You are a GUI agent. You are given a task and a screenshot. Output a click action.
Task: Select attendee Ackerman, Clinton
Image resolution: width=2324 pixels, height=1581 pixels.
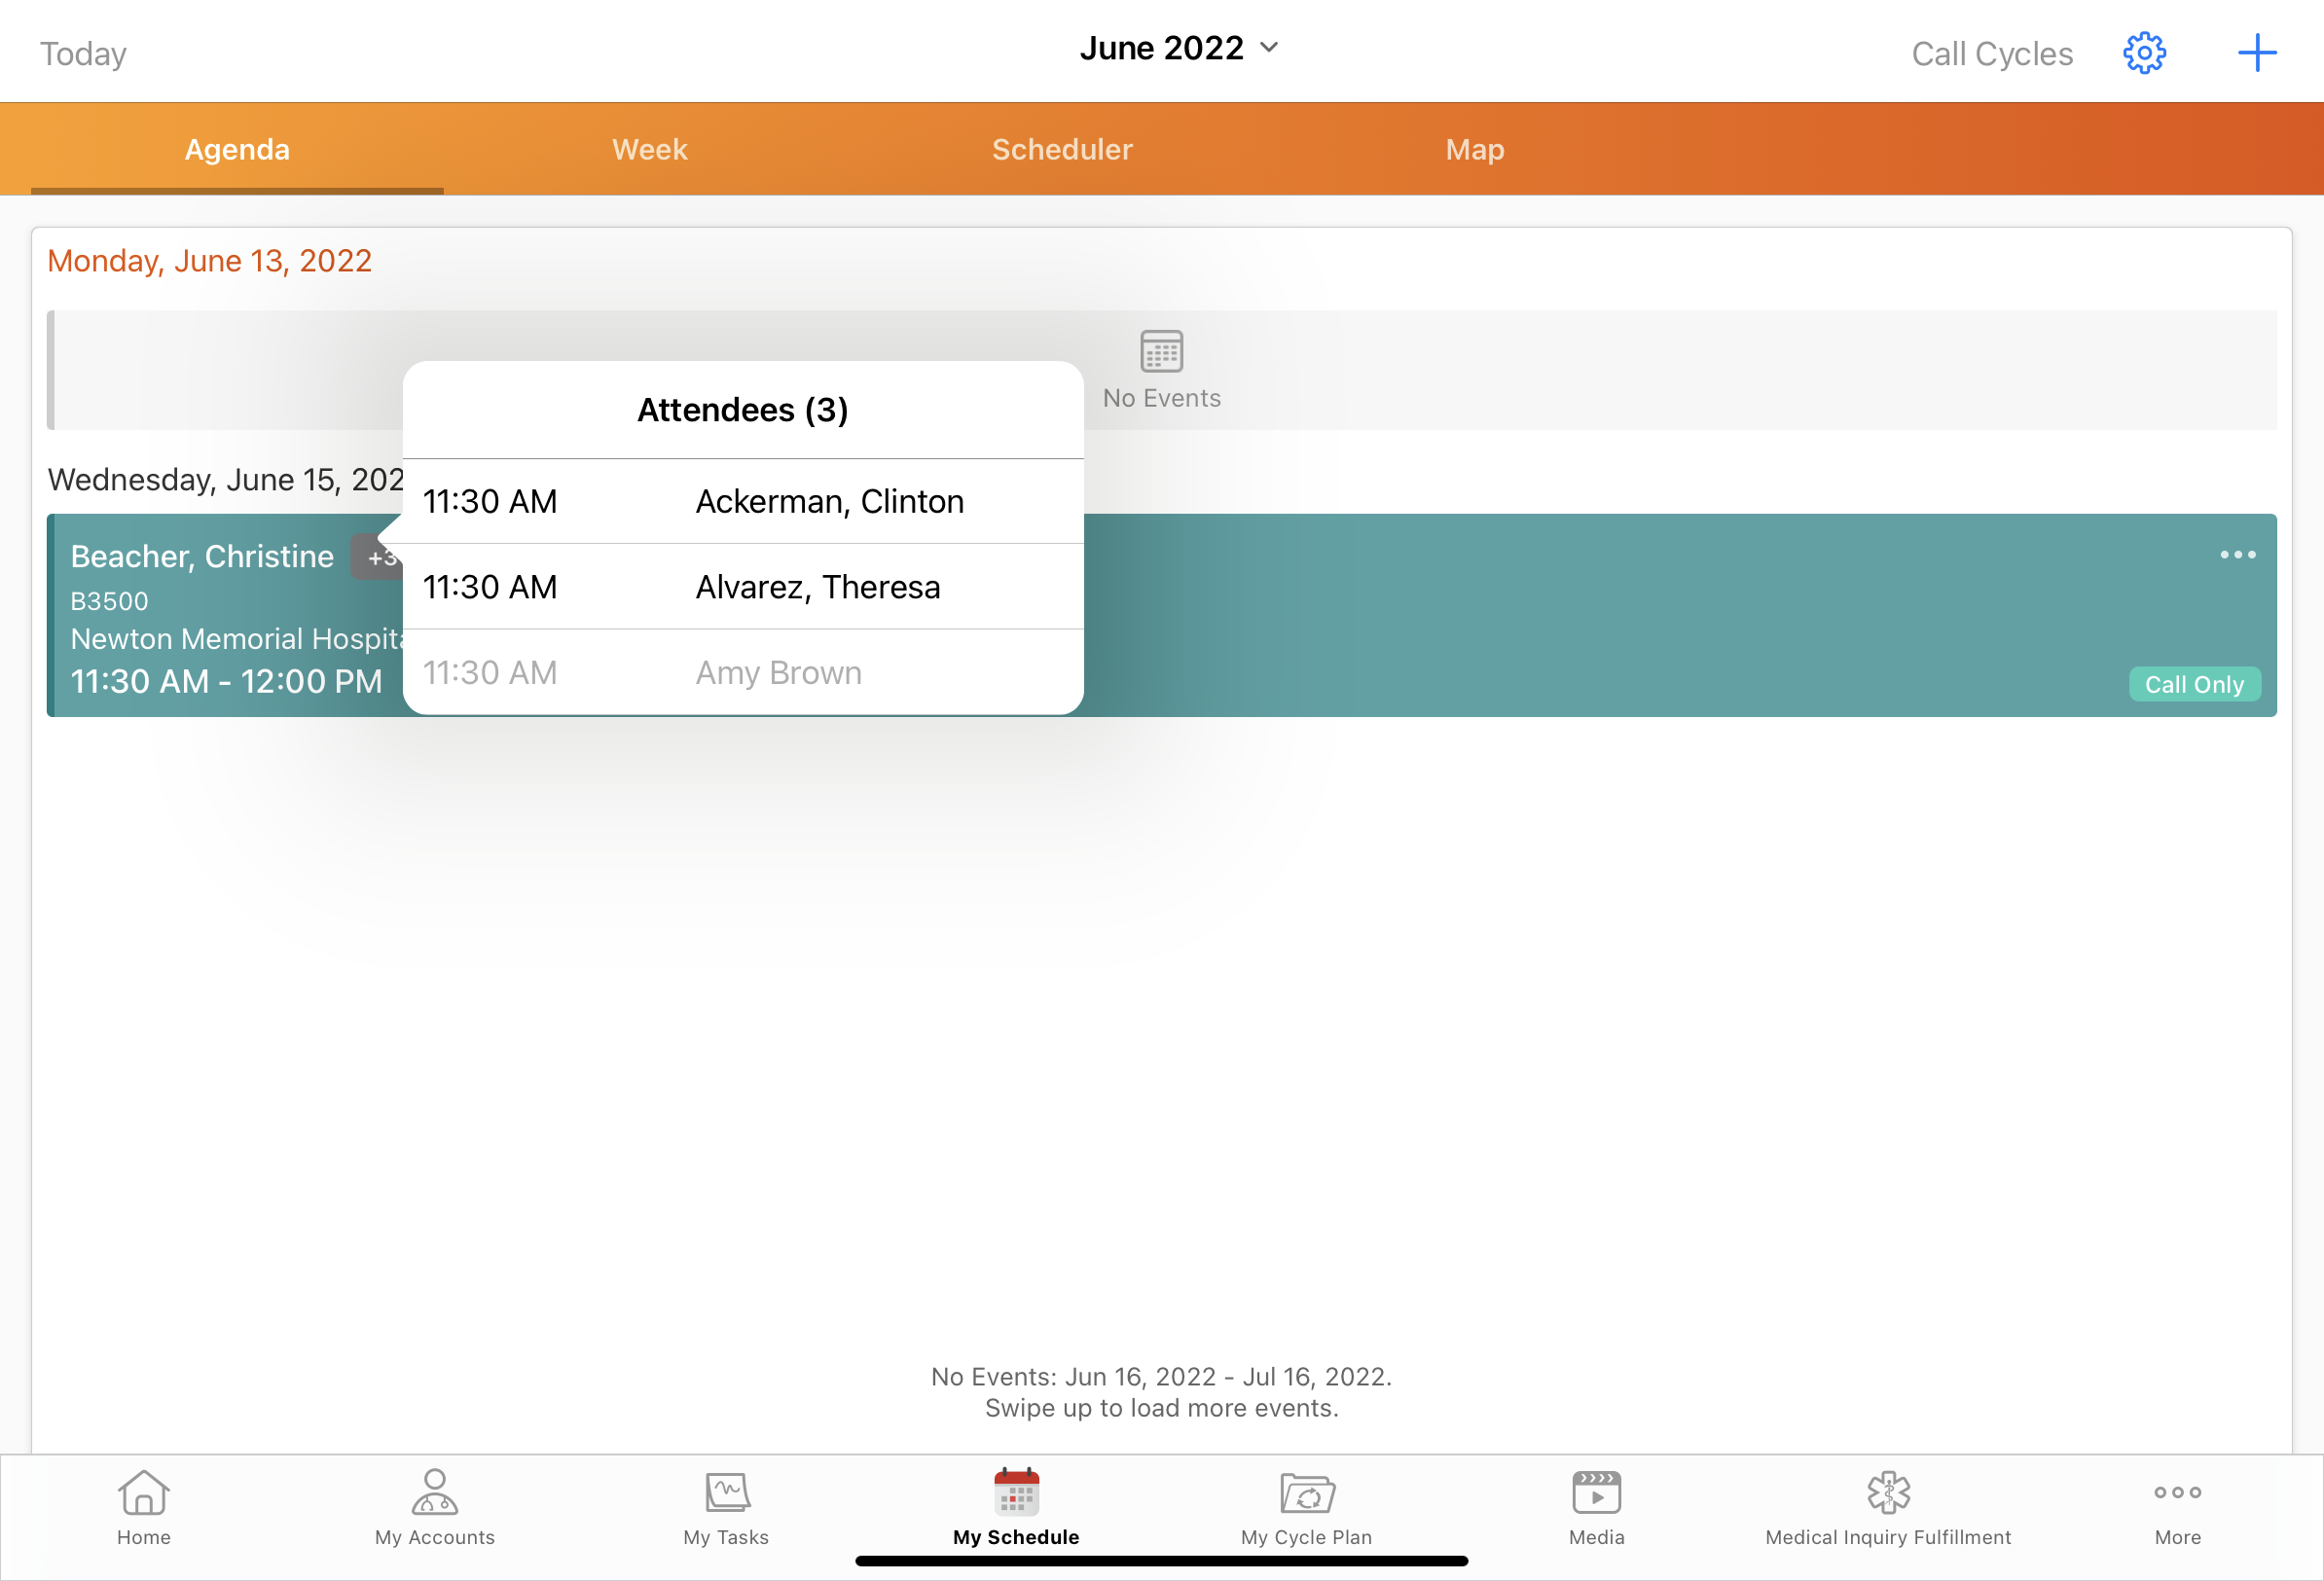[829, 501]
